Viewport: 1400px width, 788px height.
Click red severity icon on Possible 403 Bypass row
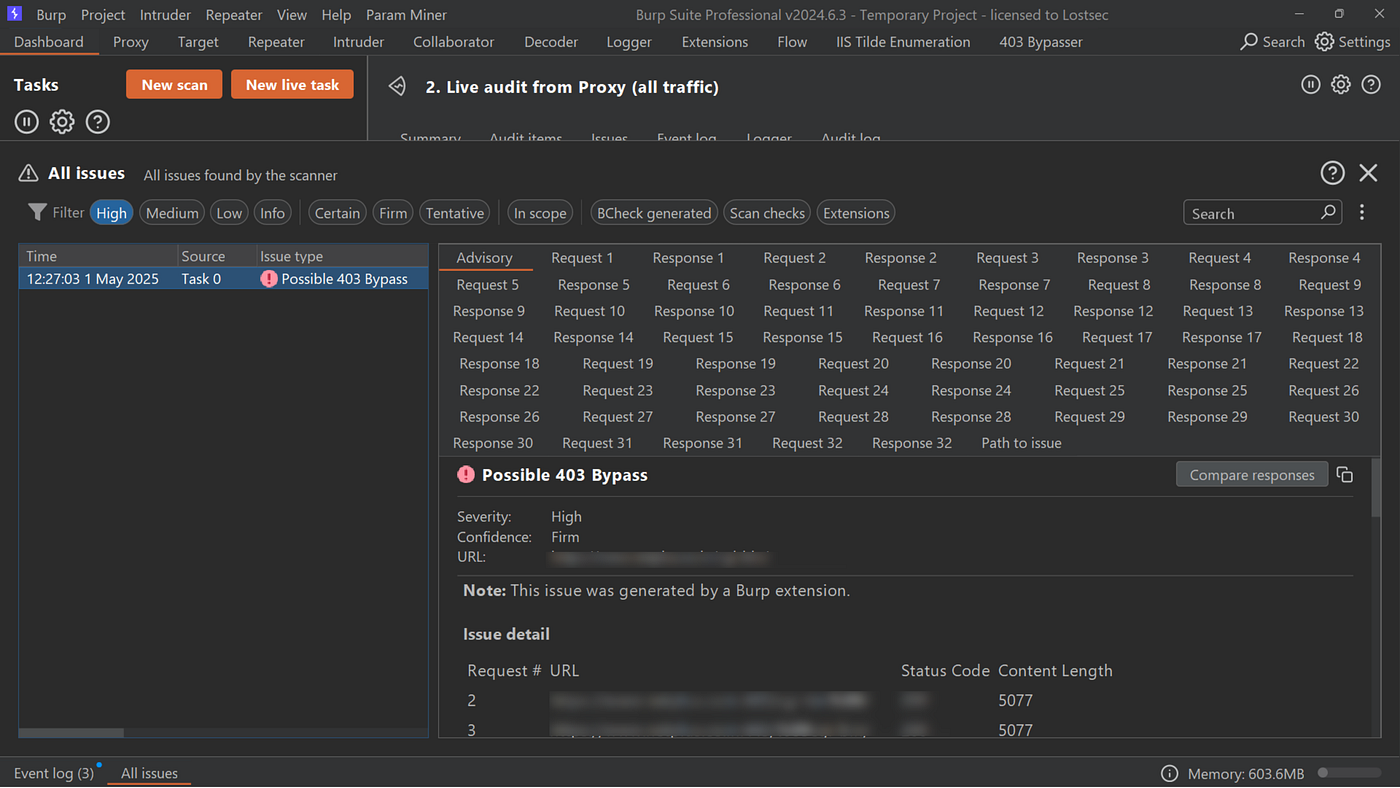pyautogui.click(x=269, y=279)
